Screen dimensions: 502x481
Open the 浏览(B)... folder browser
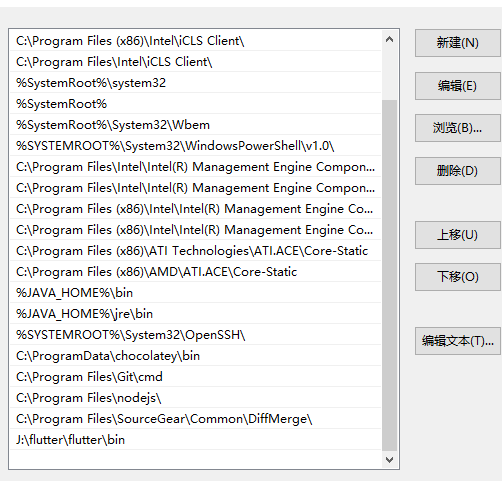coord(458,128)
